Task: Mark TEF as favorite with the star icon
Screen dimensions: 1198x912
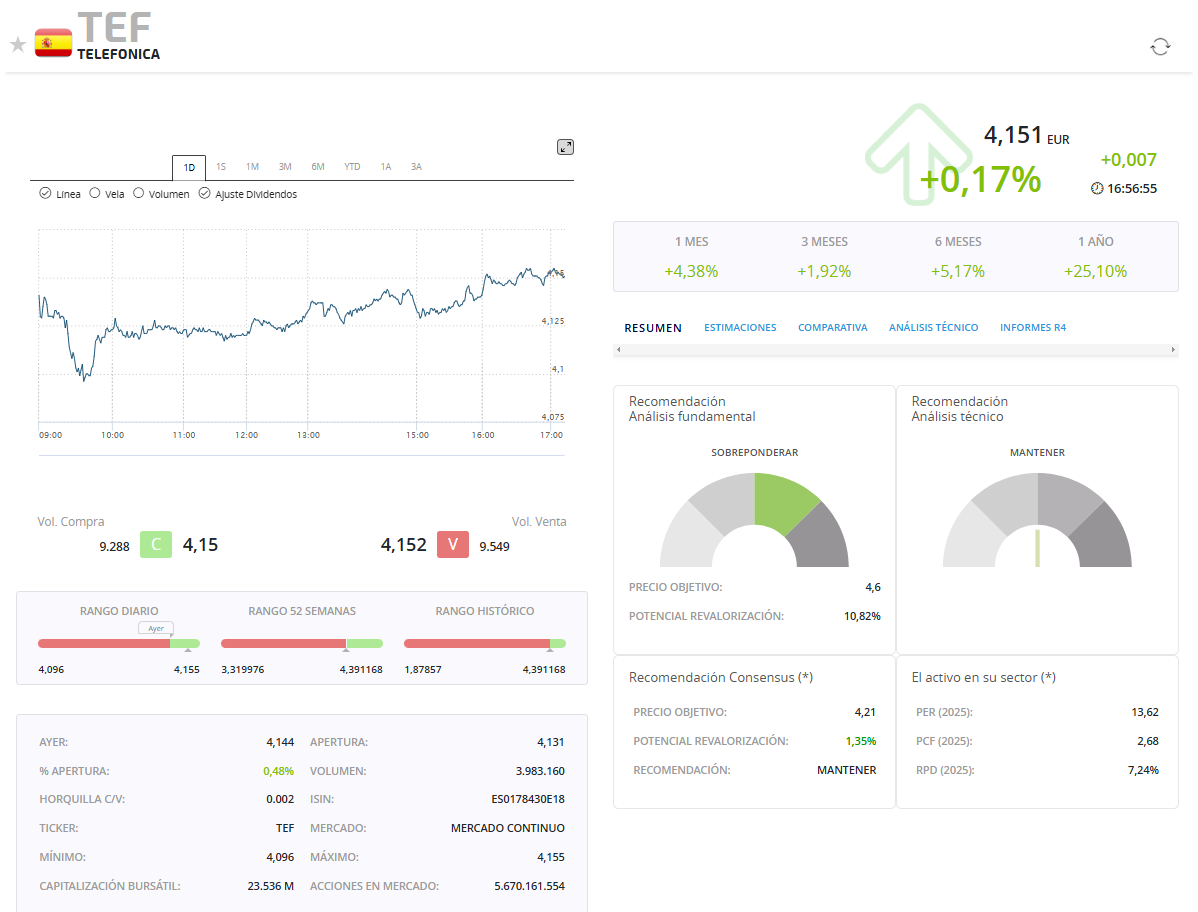Action: [x=18, y=45]
